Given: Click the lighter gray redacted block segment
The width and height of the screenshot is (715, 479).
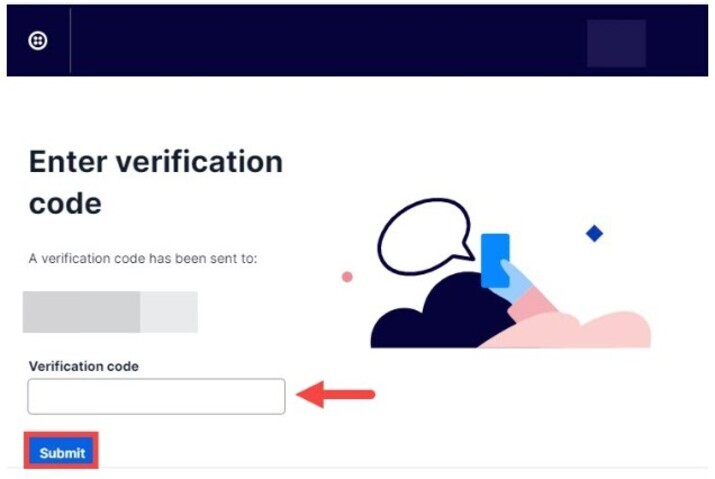Looking at the screenshot, I should coord(169,312).
